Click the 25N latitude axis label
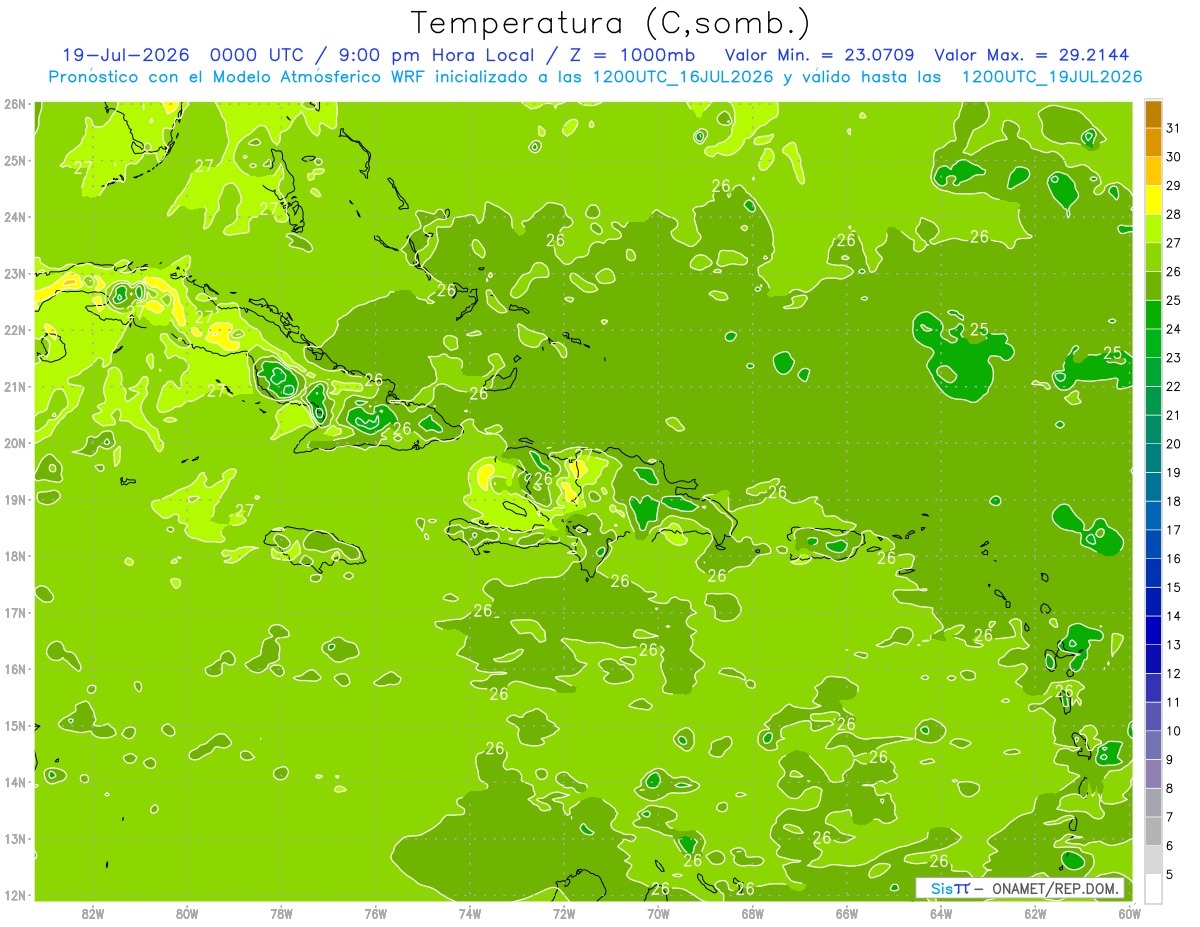The height and width of the screenshot is (927, 1200). (x=14, y=160)
